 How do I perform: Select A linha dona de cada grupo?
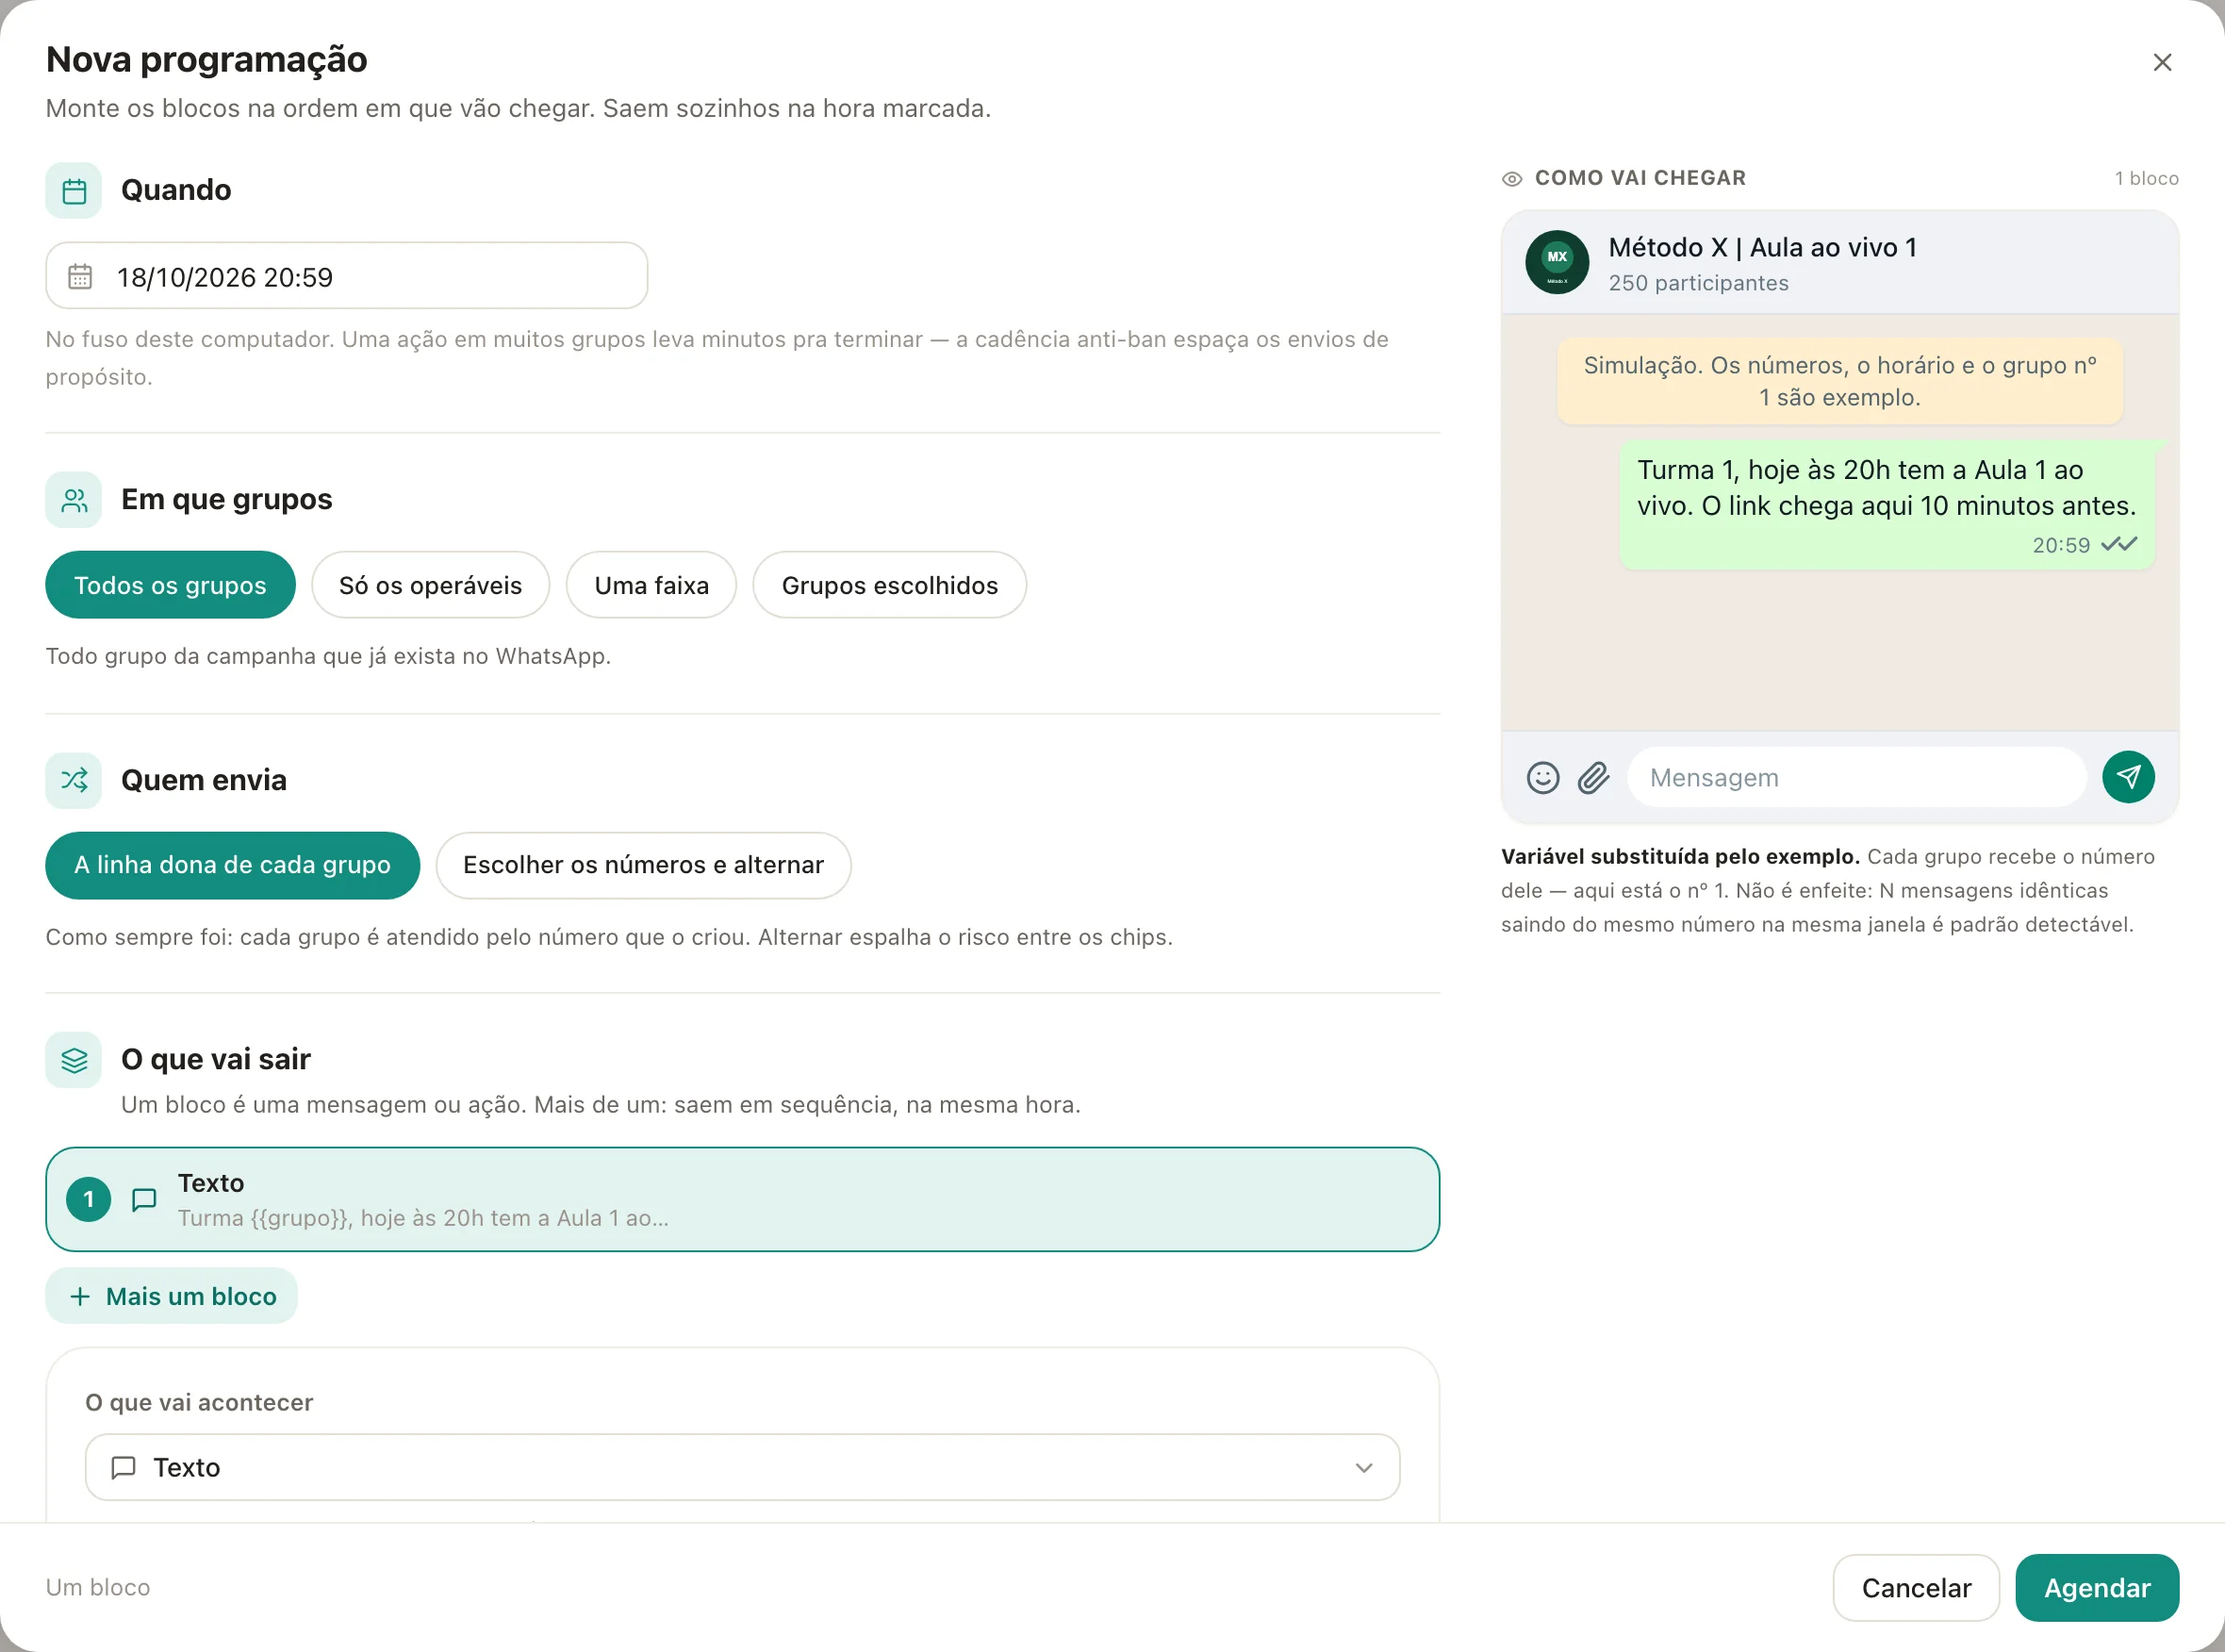(x=233, y=865)
